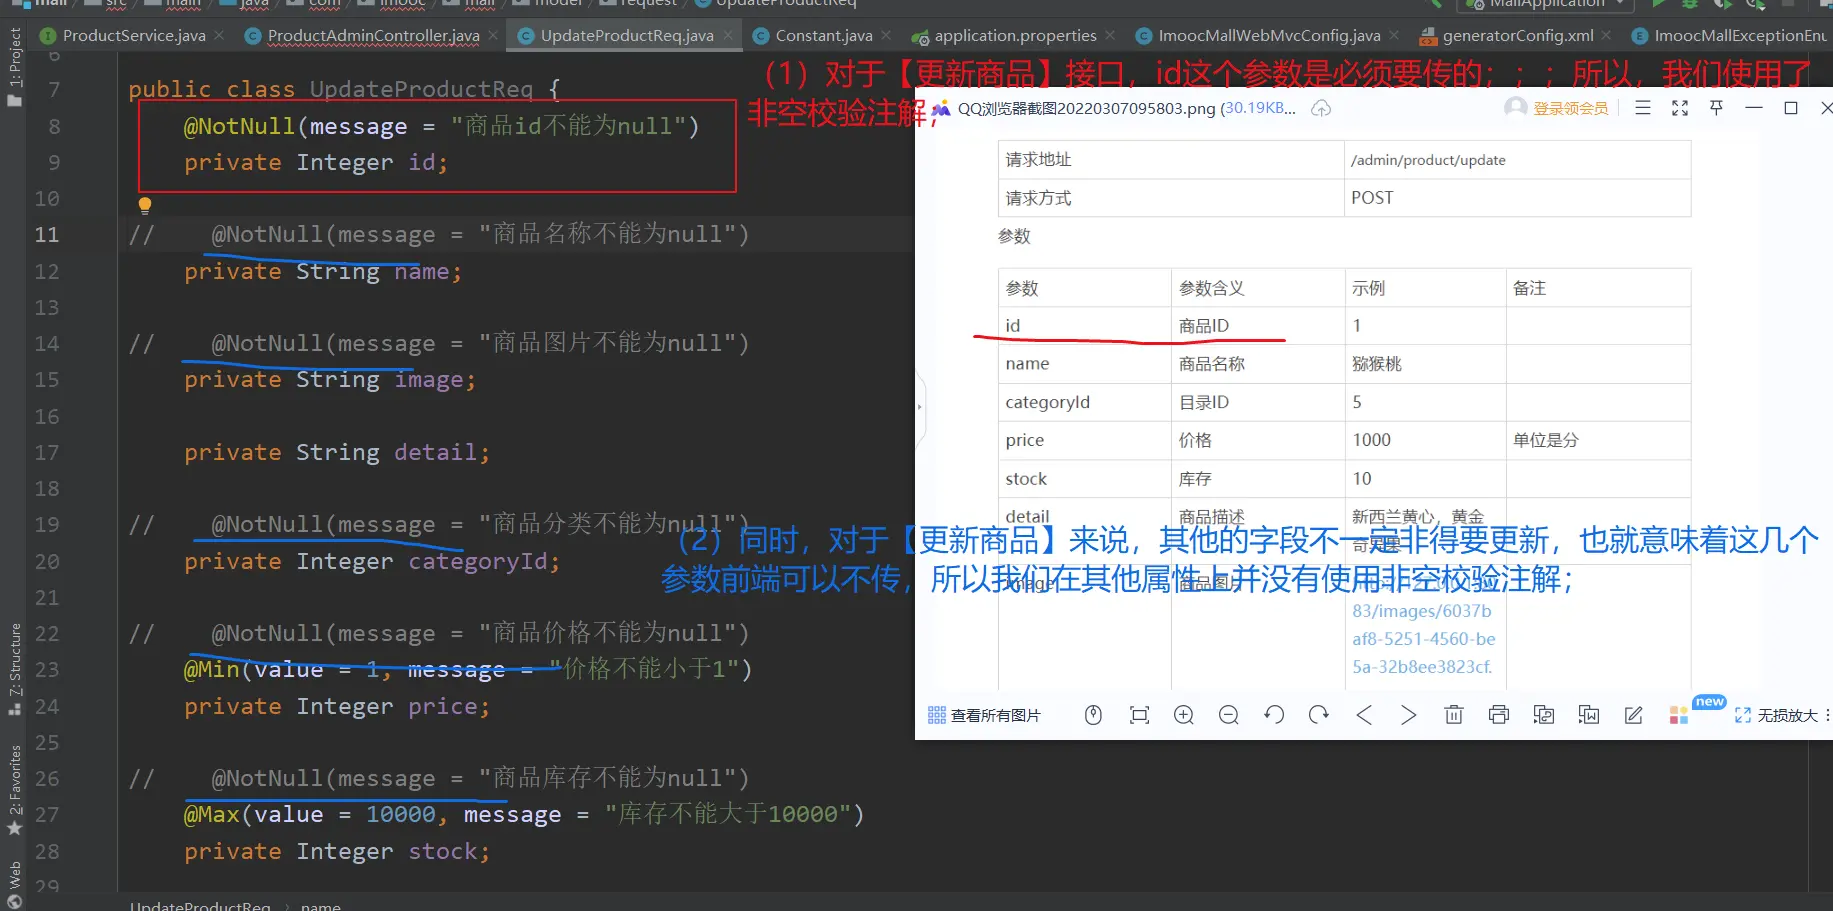Screen dimensions: 1833x911
Task: Toggle the Structure tool window
Action: coord(14,668)
